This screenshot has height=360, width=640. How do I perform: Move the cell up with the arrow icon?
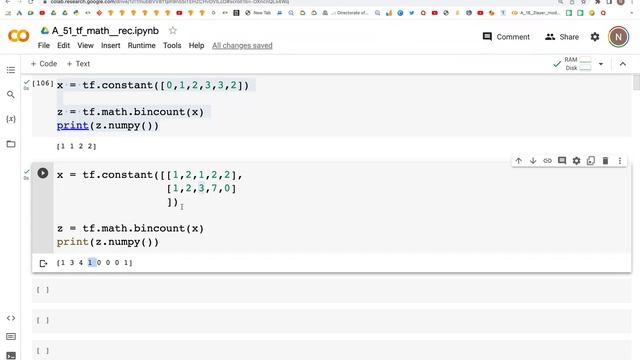[518, 161]
